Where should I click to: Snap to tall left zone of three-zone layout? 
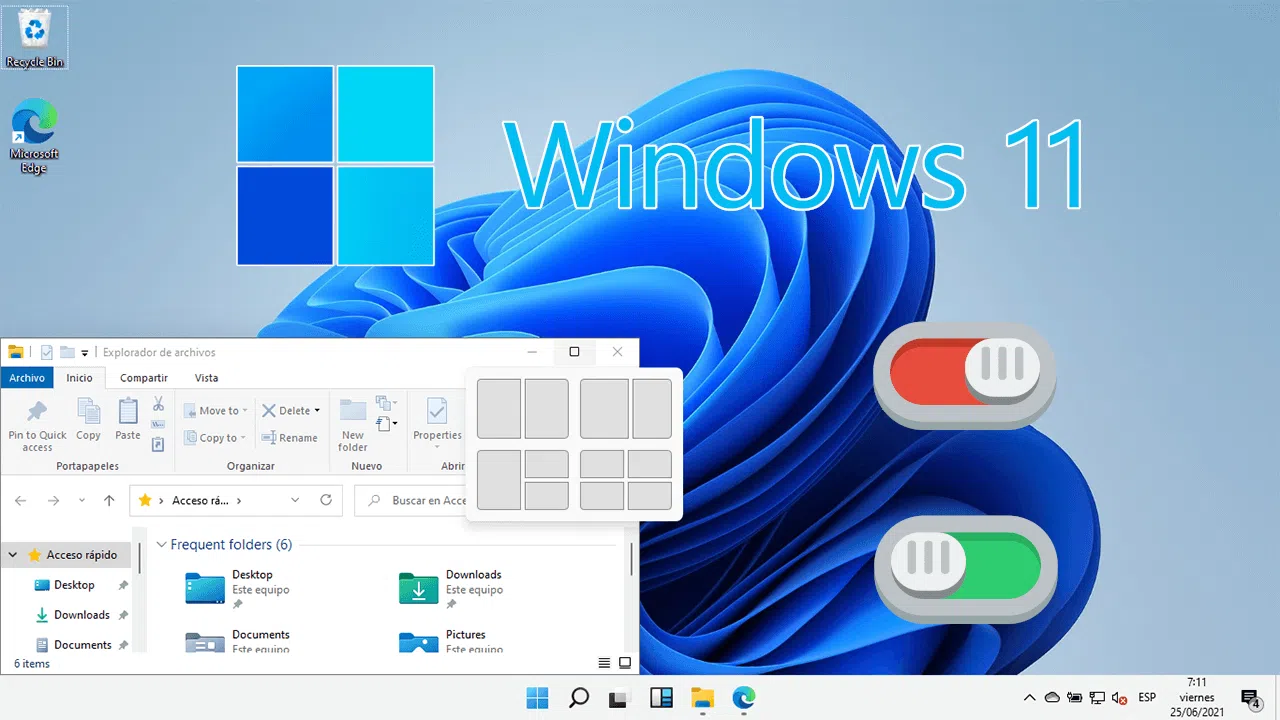pyautogui.click(x=499, y=480)
